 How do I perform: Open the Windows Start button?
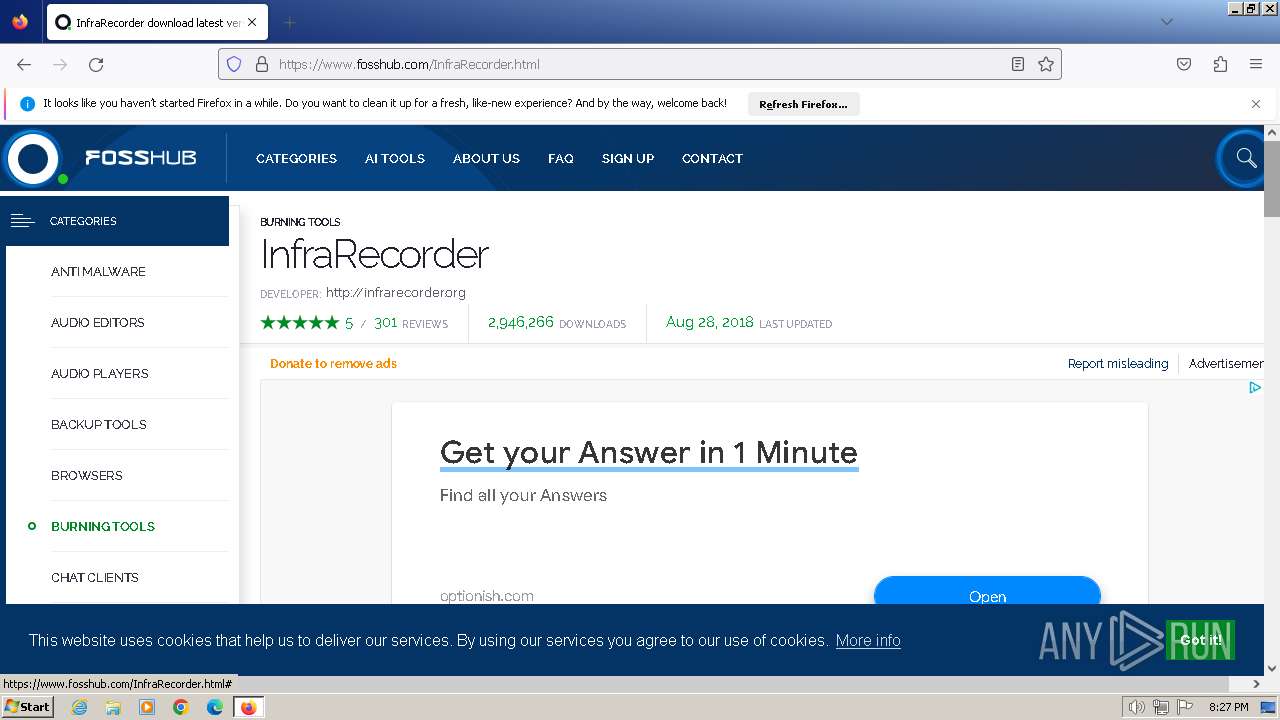tap(27, 706)
